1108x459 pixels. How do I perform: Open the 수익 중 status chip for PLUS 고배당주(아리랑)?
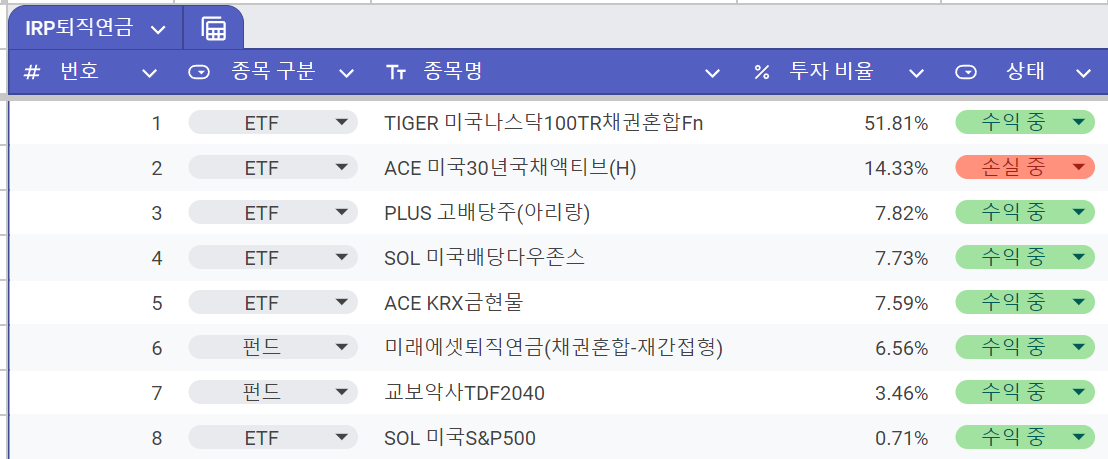coord(1025,213)
